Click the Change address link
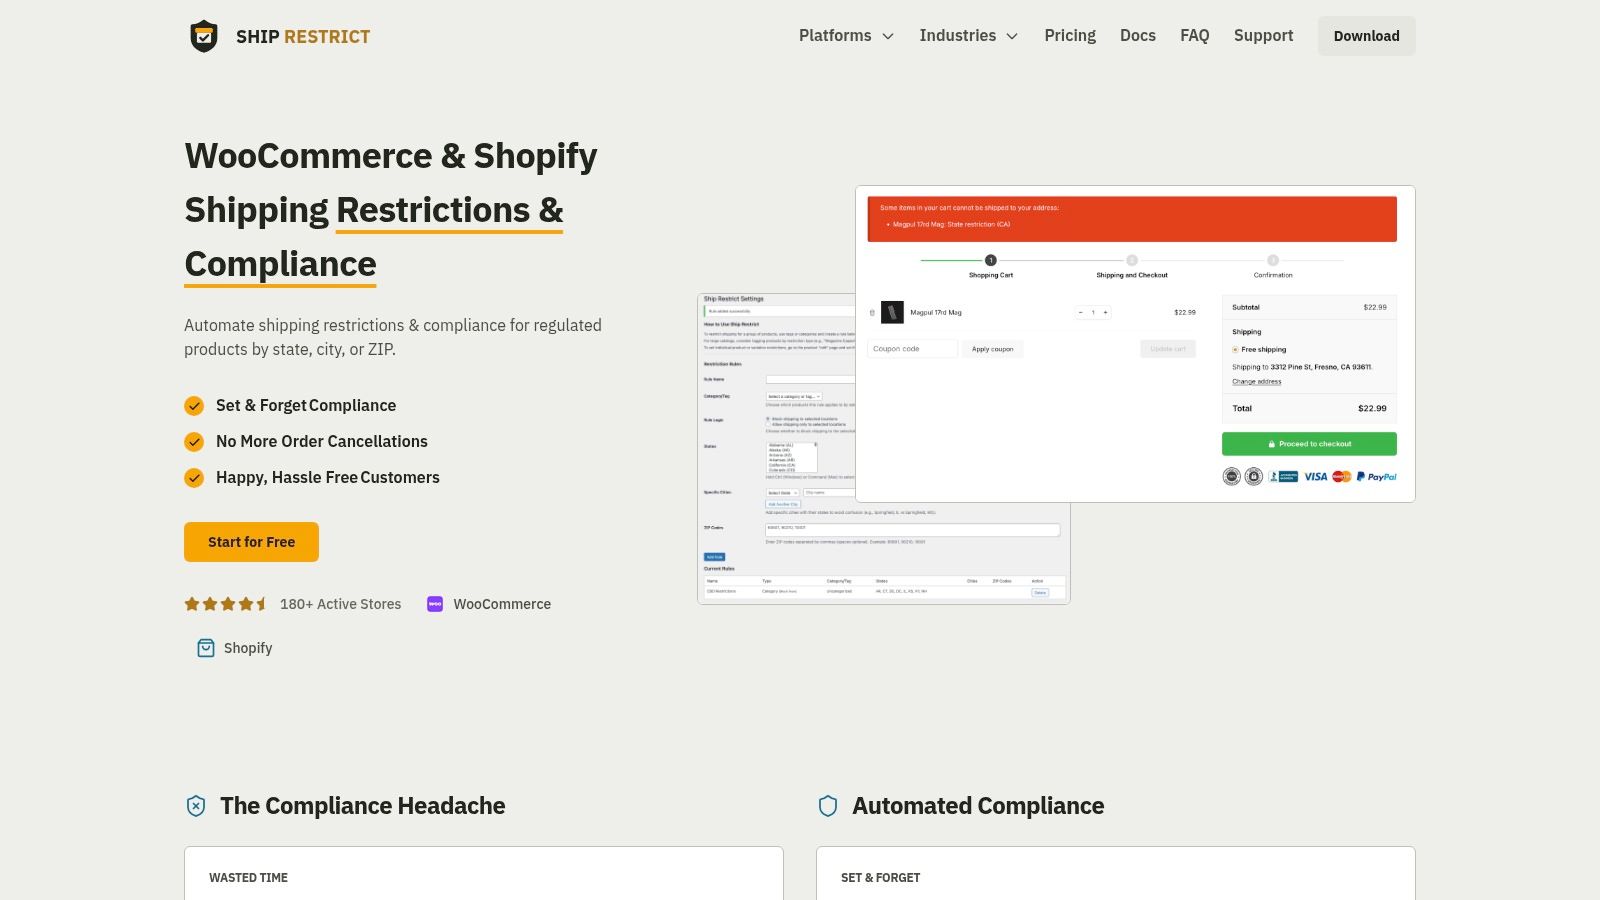 (x=1256, y=382)
